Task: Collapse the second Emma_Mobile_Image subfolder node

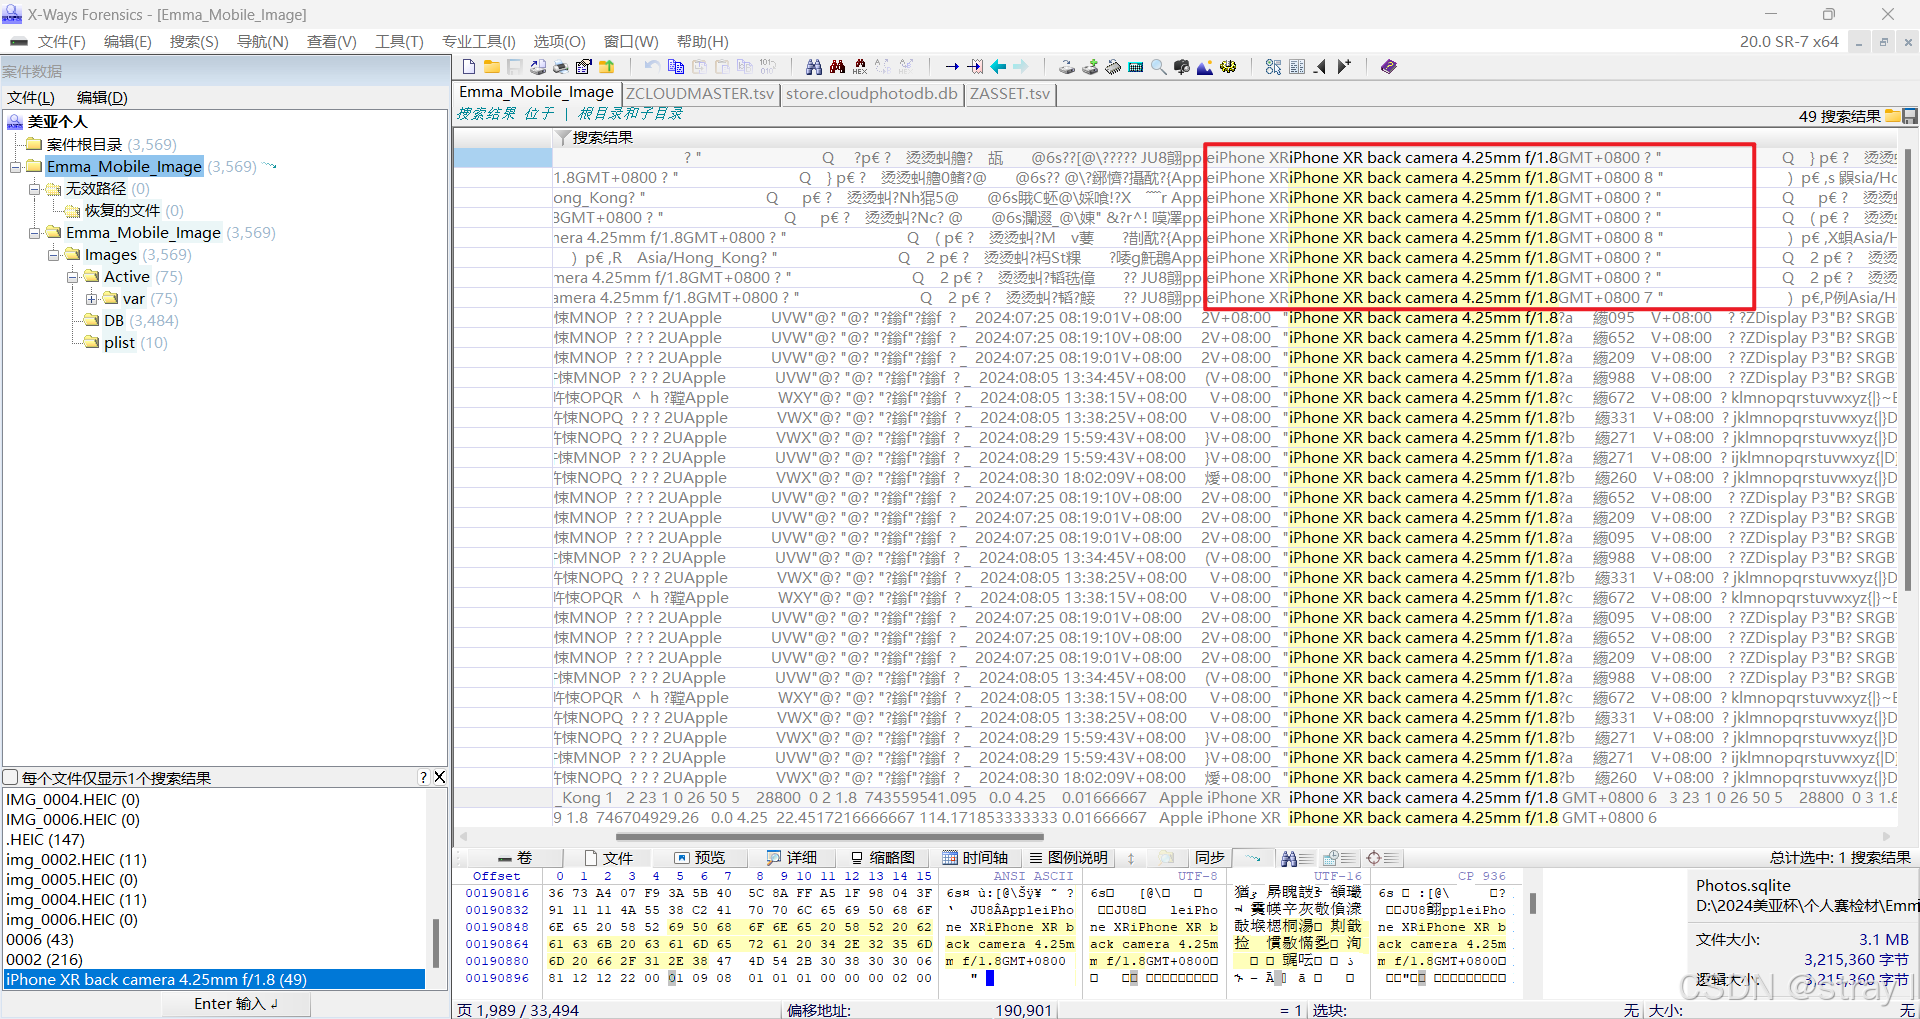Action: click(35, 233)
